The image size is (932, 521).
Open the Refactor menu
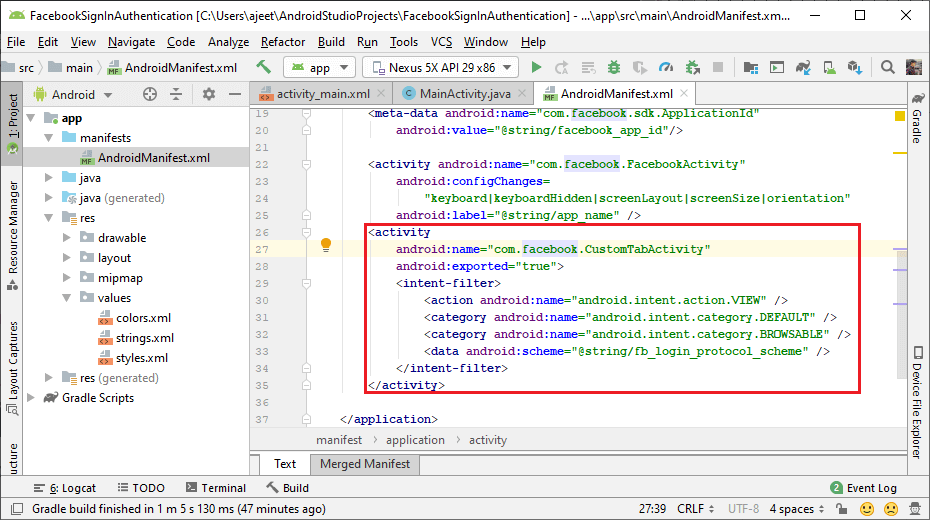point(283,42)
